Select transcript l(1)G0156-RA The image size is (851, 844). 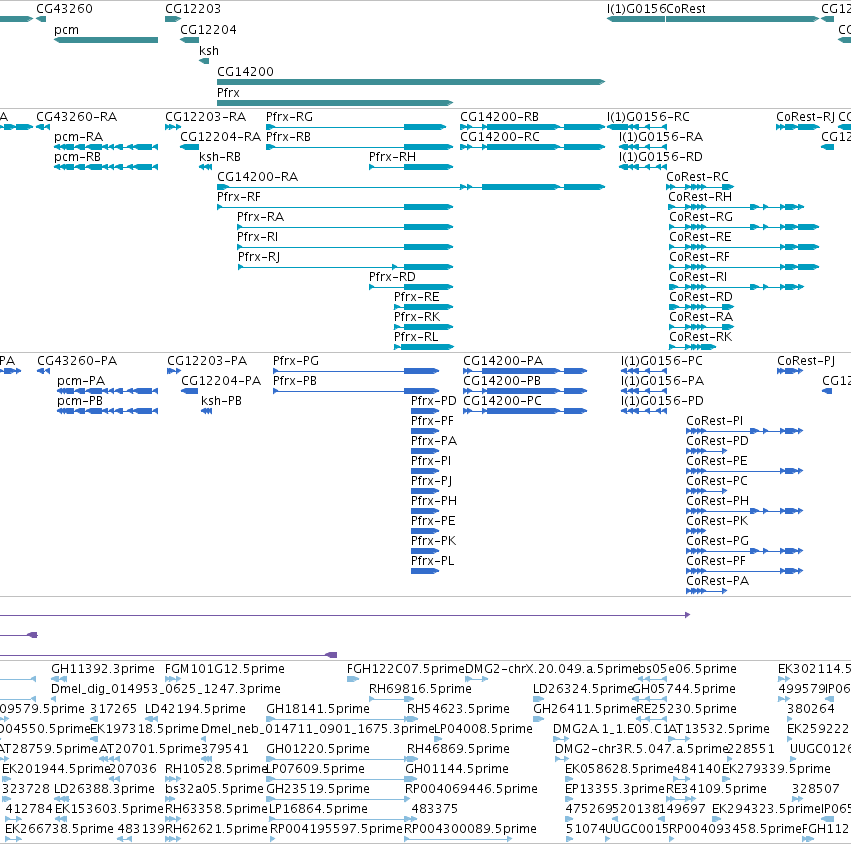point(661,137)
